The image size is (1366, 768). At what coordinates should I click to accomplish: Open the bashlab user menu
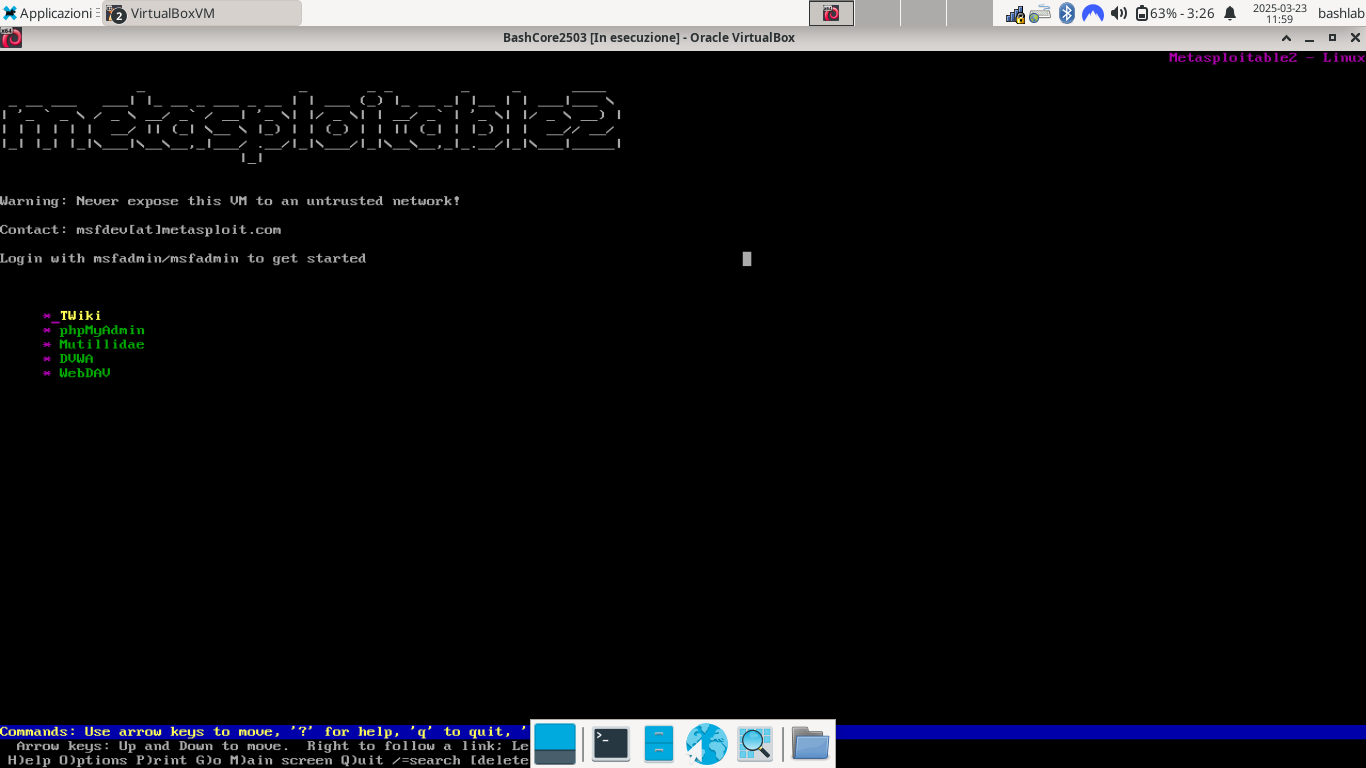click(1341, 13)
